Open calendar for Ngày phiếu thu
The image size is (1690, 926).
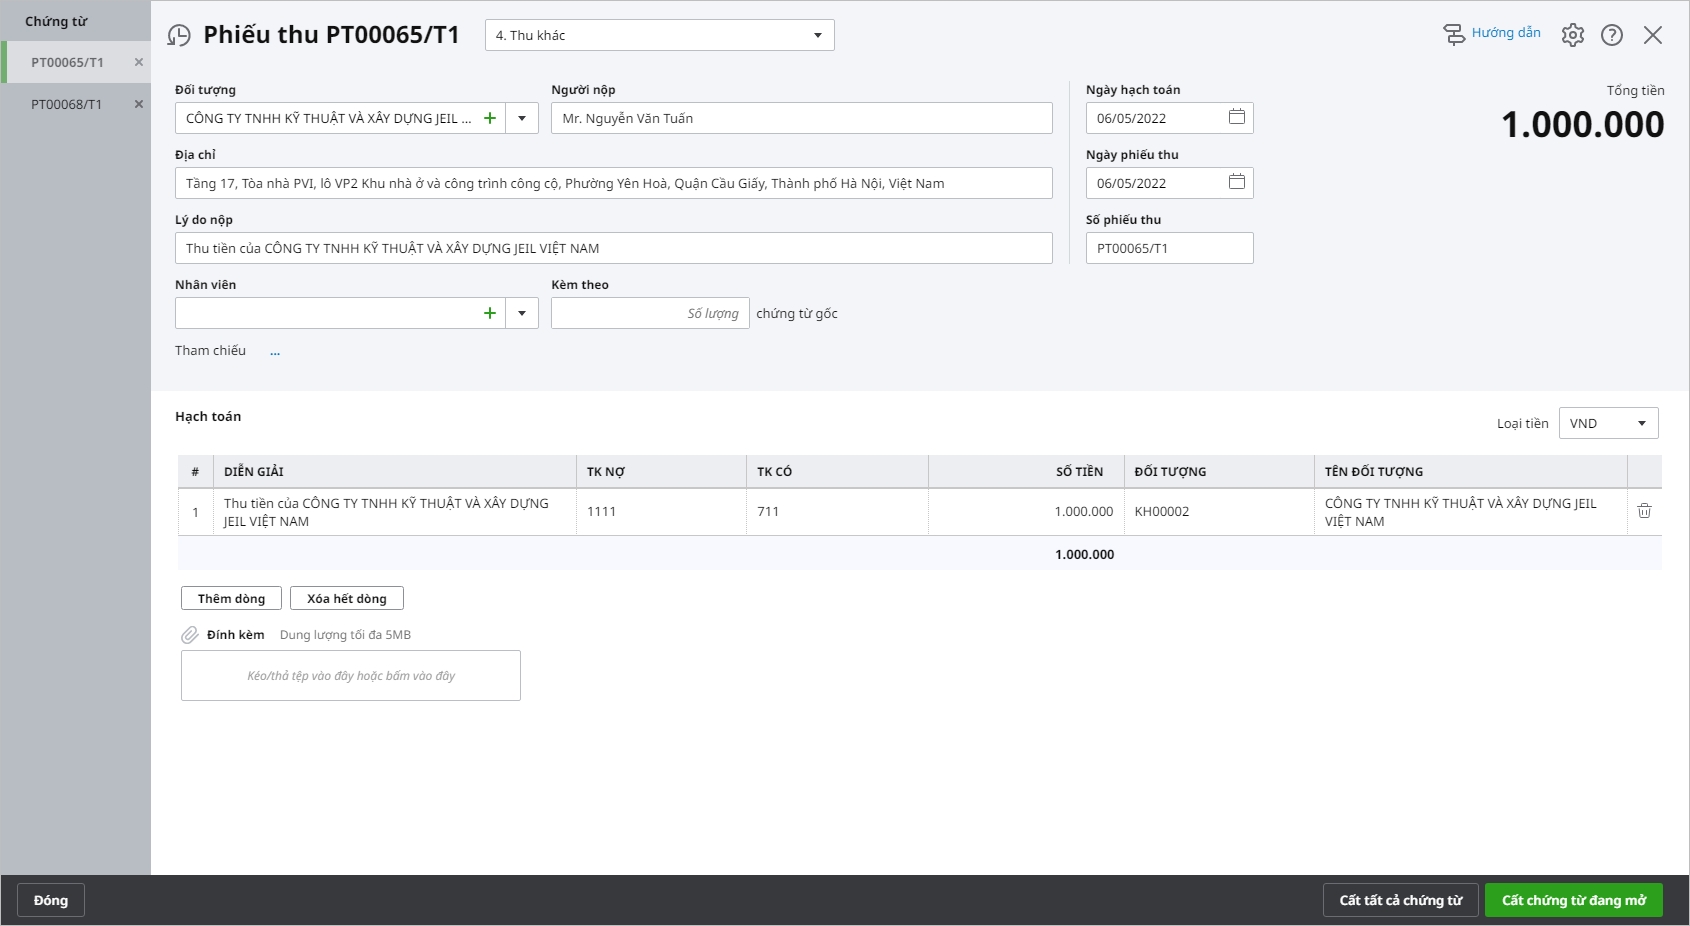click(x=1236, y=182)
